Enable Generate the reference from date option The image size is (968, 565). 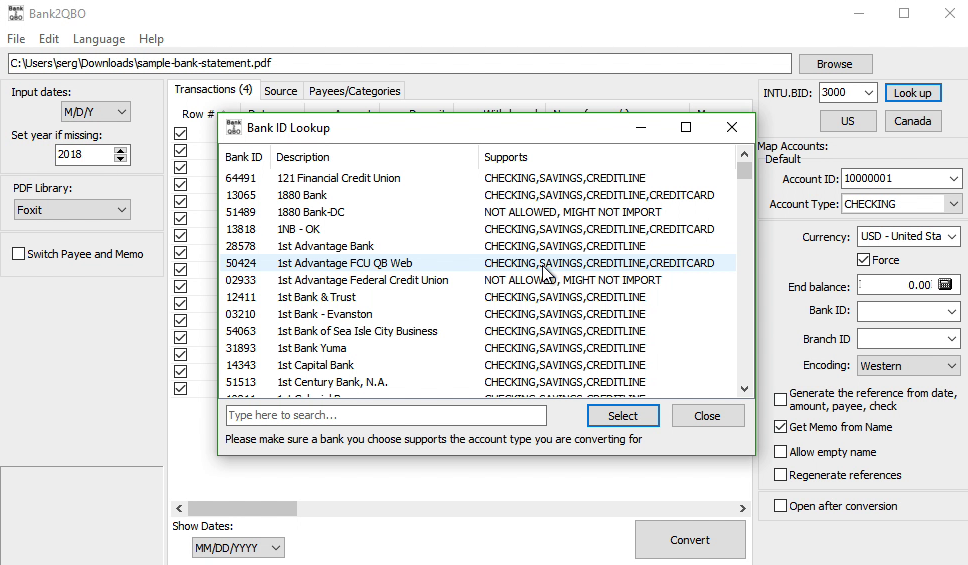click(780, 400)
